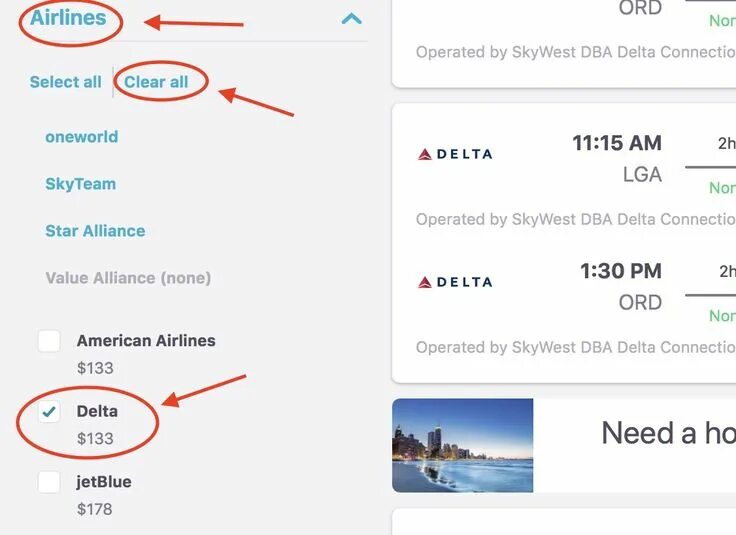This screenshot has width=736, height=535.
Task: Click the Delta logo on the 1:30 PM flight
Action: (x=454, y=282)
